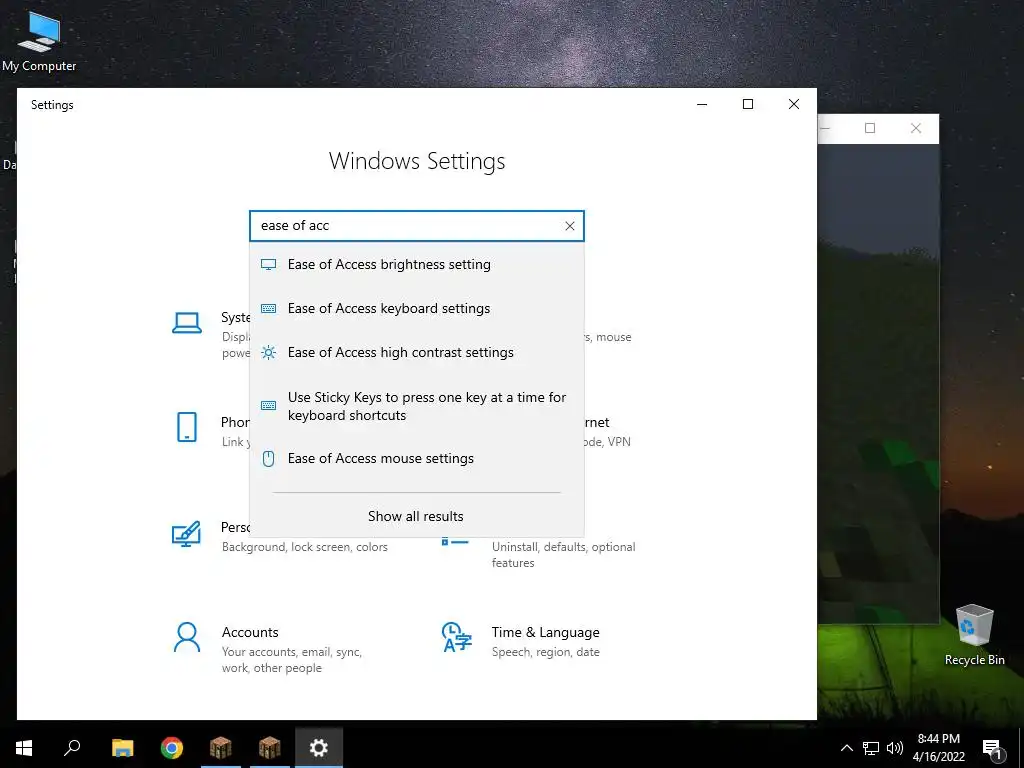Open the Windows Start menu
The image size is (1024, 768).
click(24, 748)
